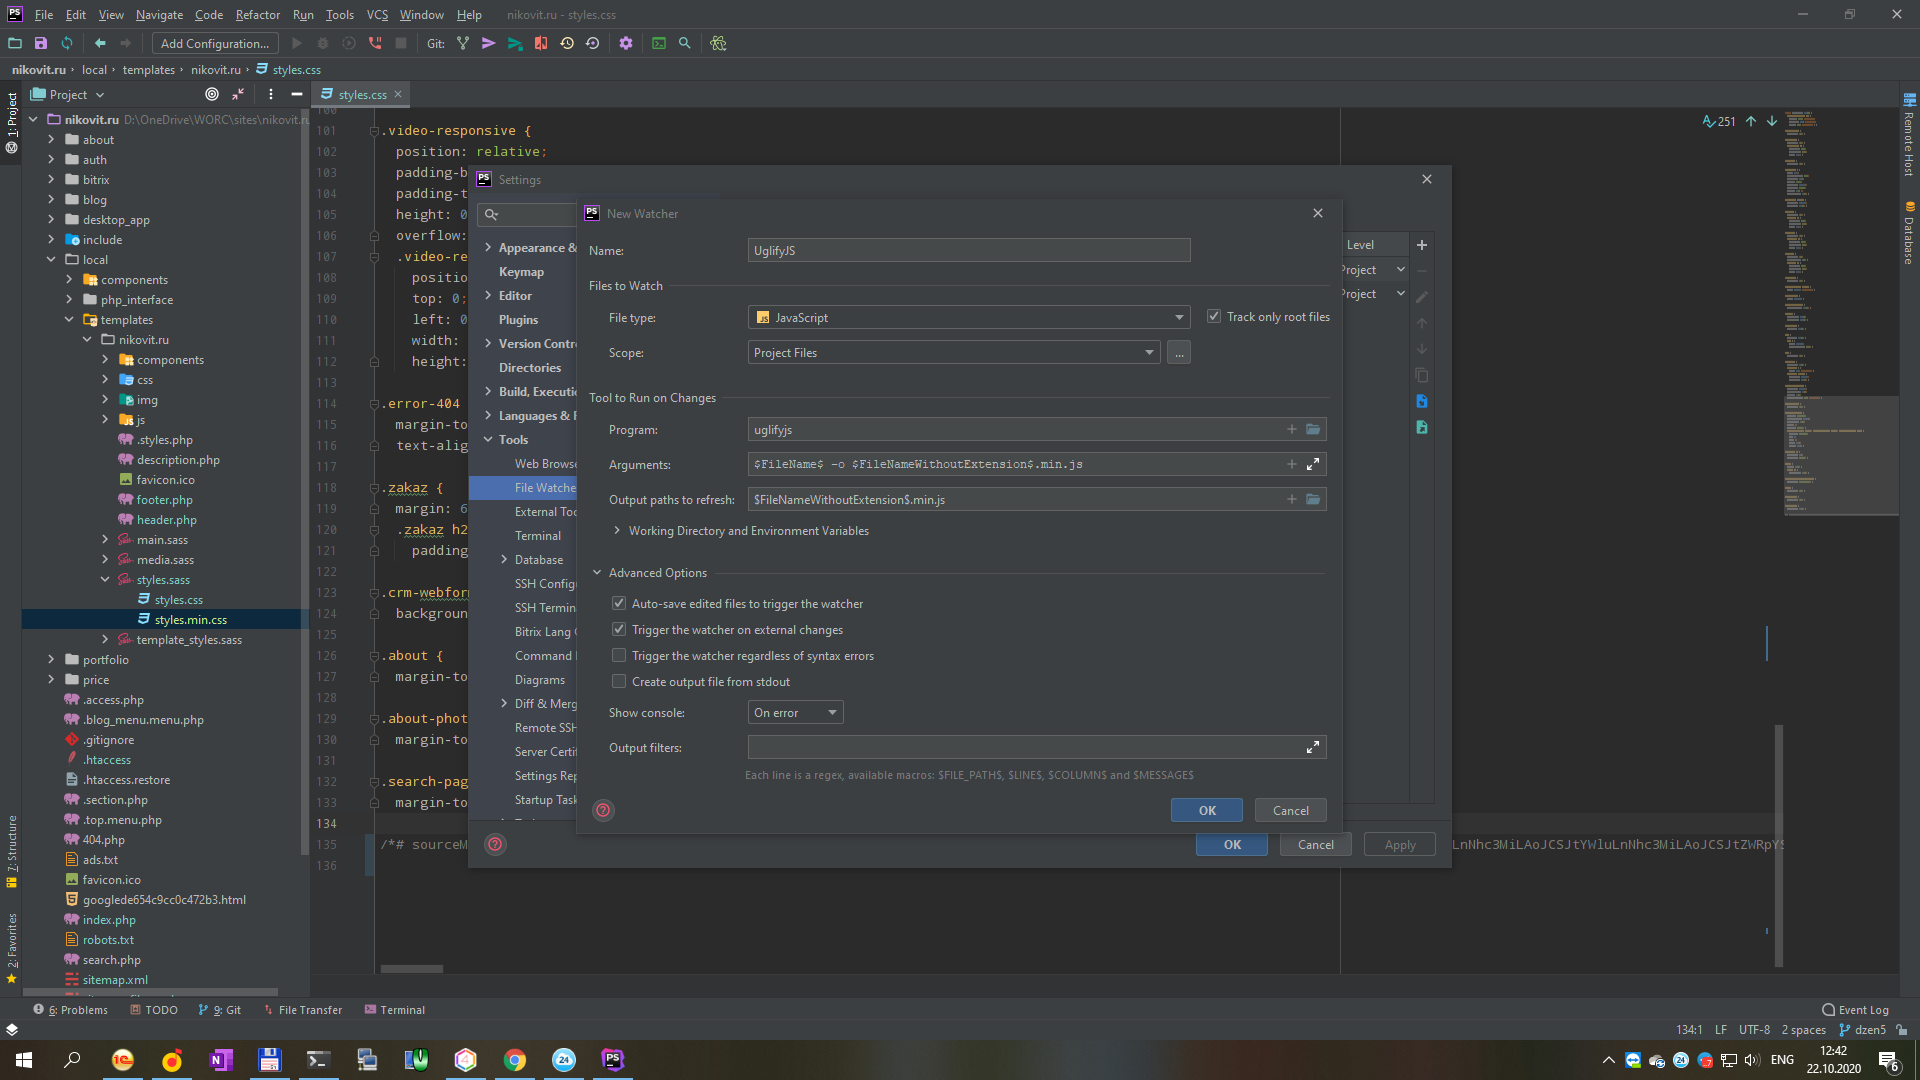Click the import watcher blue file icon
Viewport: 1920px width, 1080px height.
pos(1422,401)
